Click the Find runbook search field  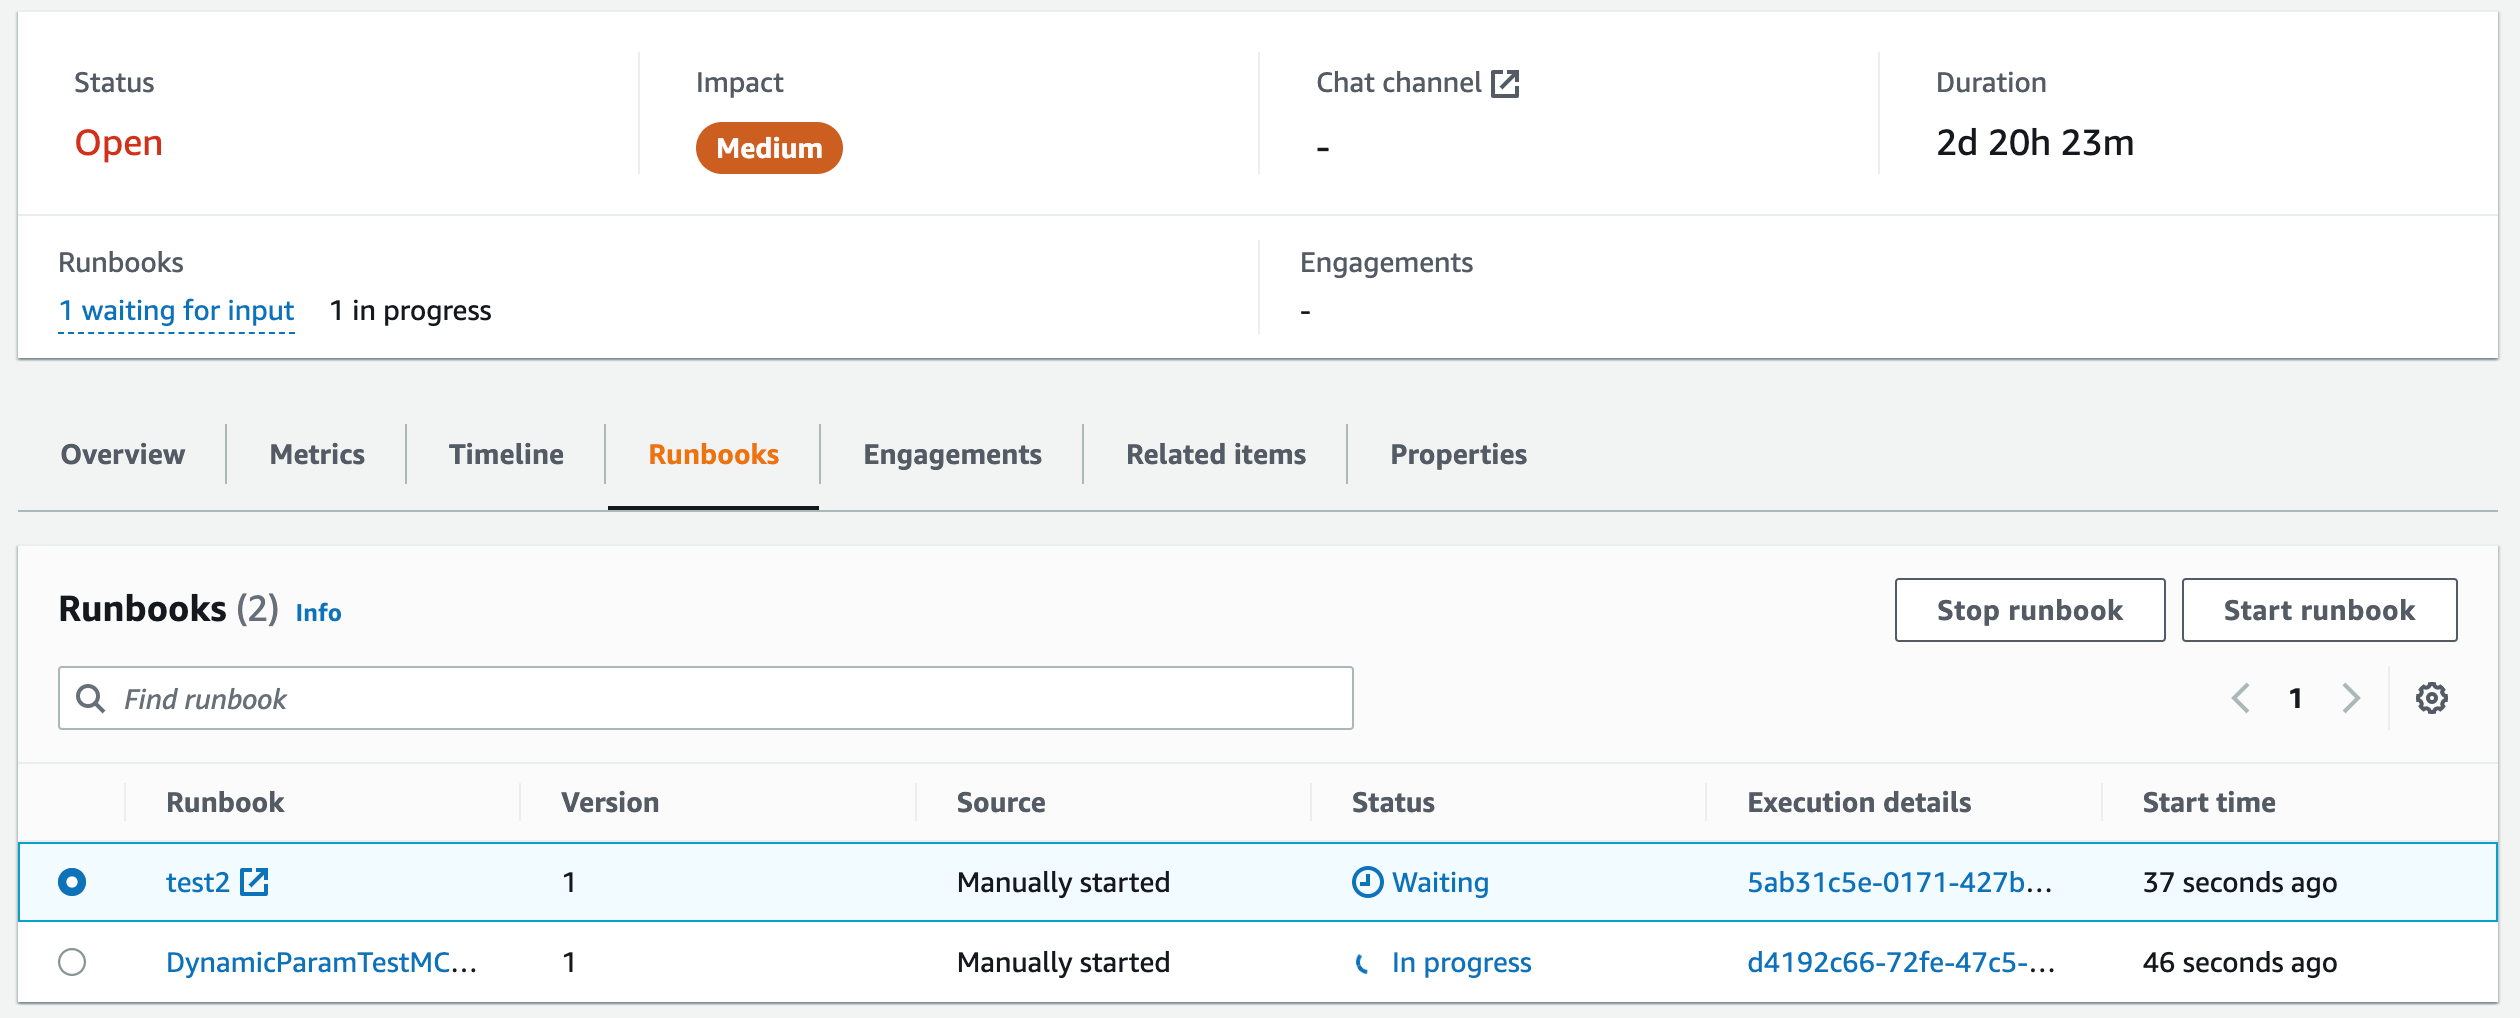click(x=720, y=698)
